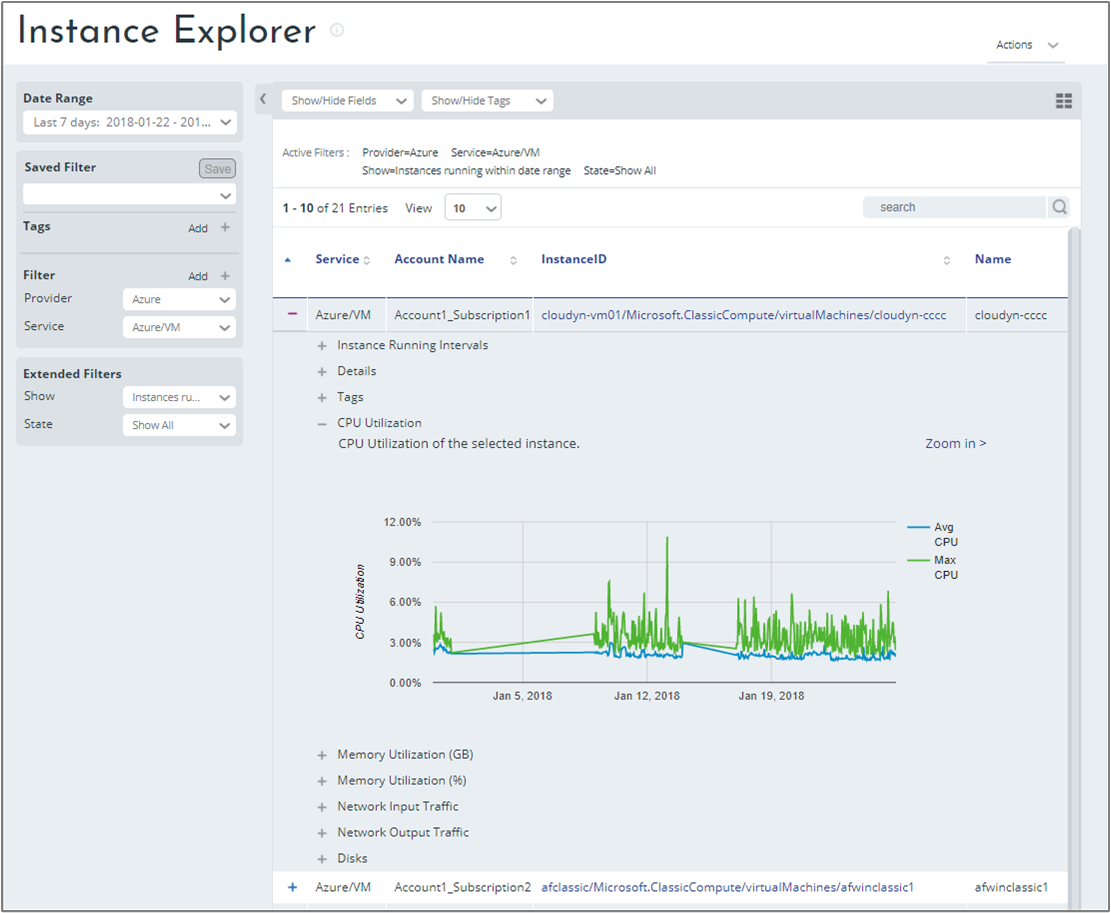The image size is (1111, 913).
Task: Add a tag with the plus icon
Action: coord(225,227)
